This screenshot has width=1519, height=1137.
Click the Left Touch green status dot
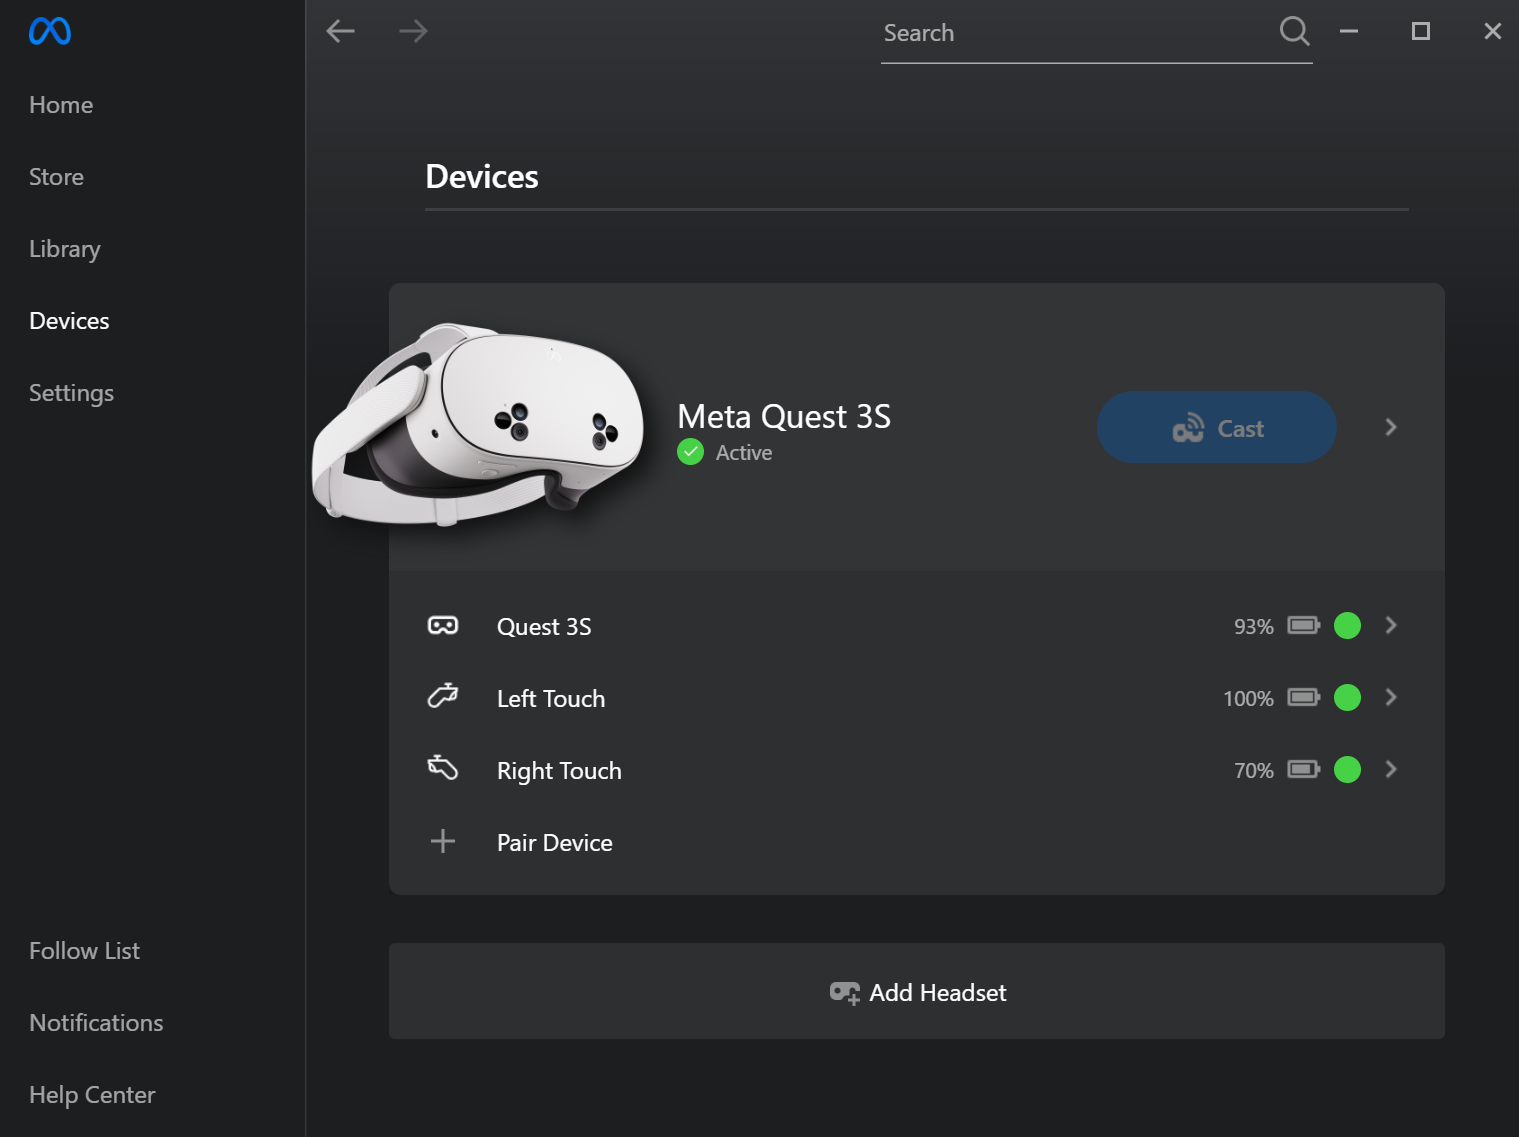point(1347,697)
